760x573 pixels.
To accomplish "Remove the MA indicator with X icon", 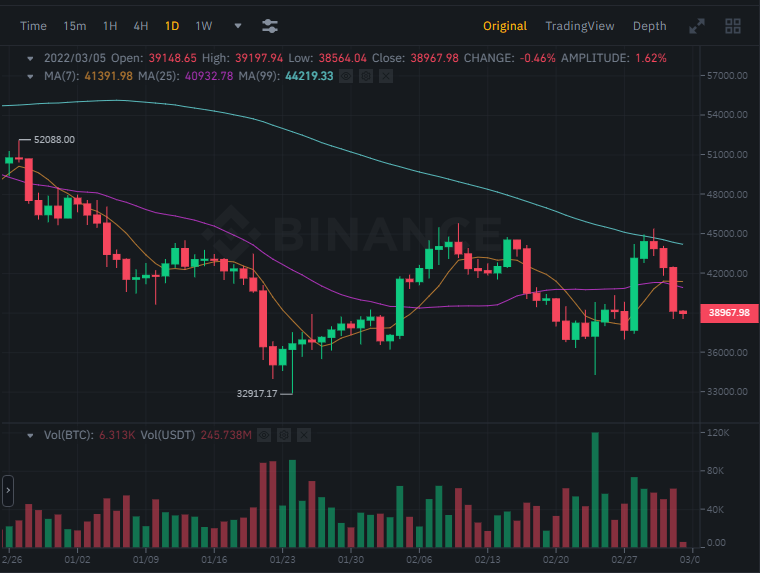I will pyautogui.click(x=386, y=76).
